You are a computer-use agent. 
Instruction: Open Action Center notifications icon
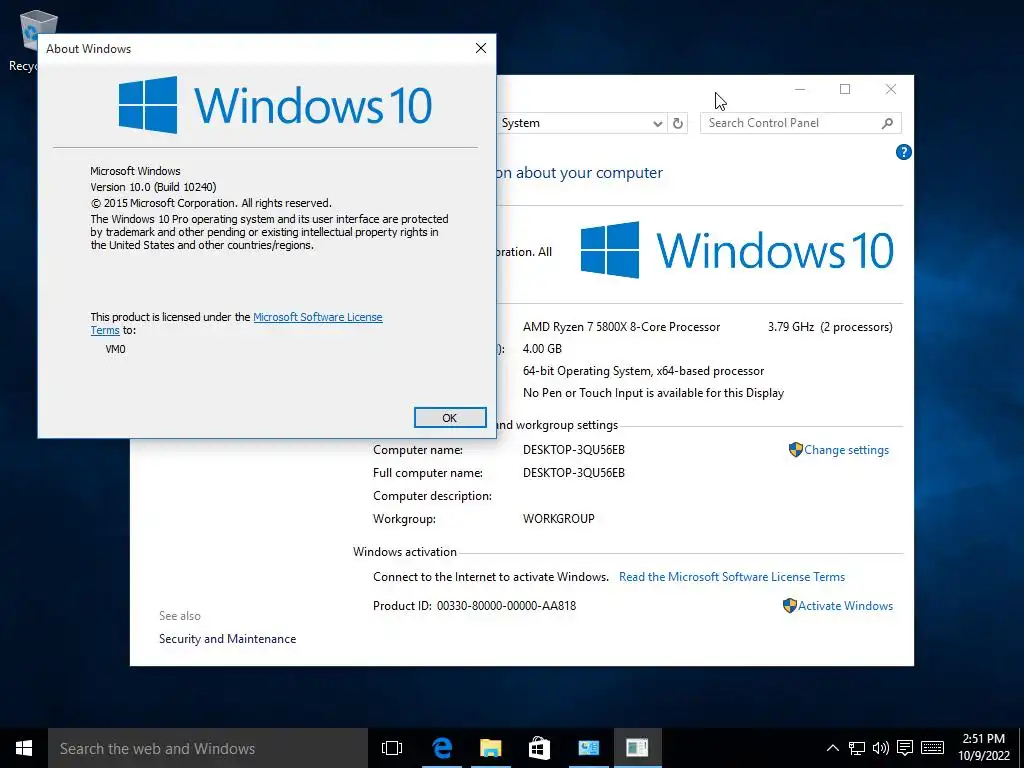click(x=904, y=748)
